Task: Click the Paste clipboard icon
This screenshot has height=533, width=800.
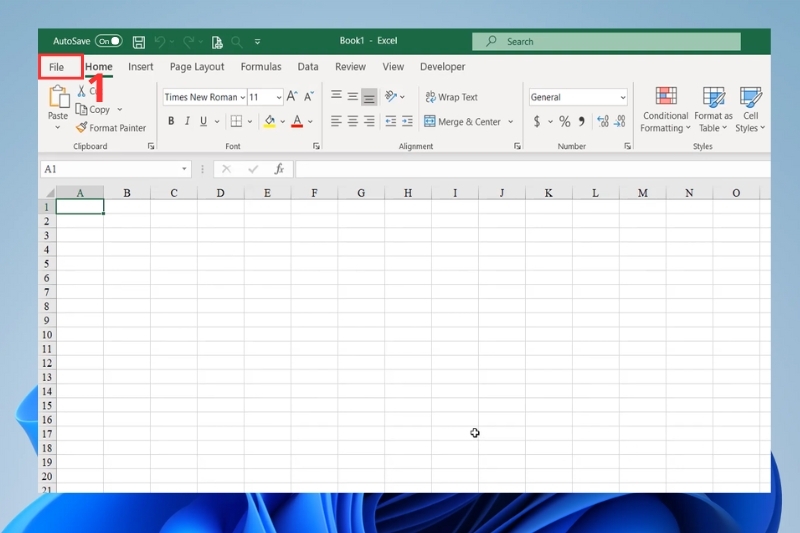Action: 59,97
